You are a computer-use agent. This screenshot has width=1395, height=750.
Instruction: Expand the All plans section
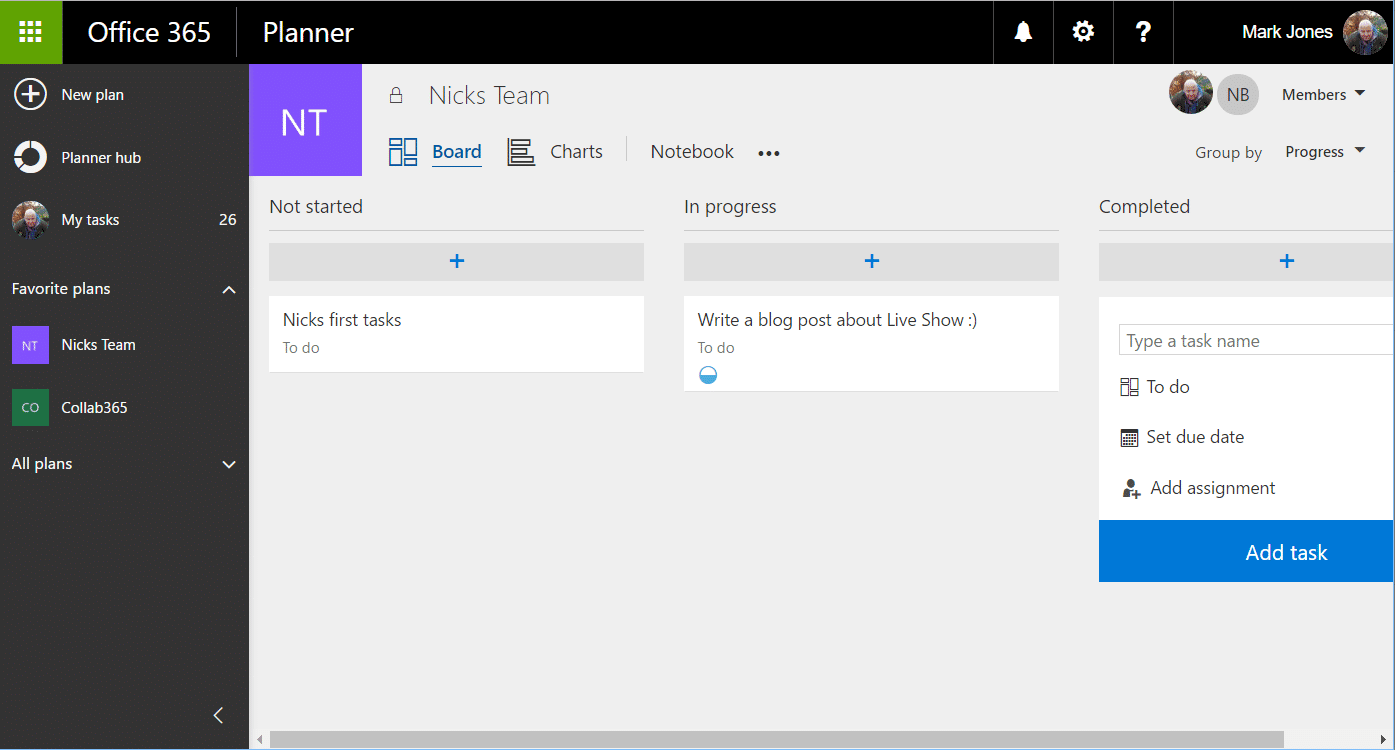pyautogui.click(x=229, y=464)
